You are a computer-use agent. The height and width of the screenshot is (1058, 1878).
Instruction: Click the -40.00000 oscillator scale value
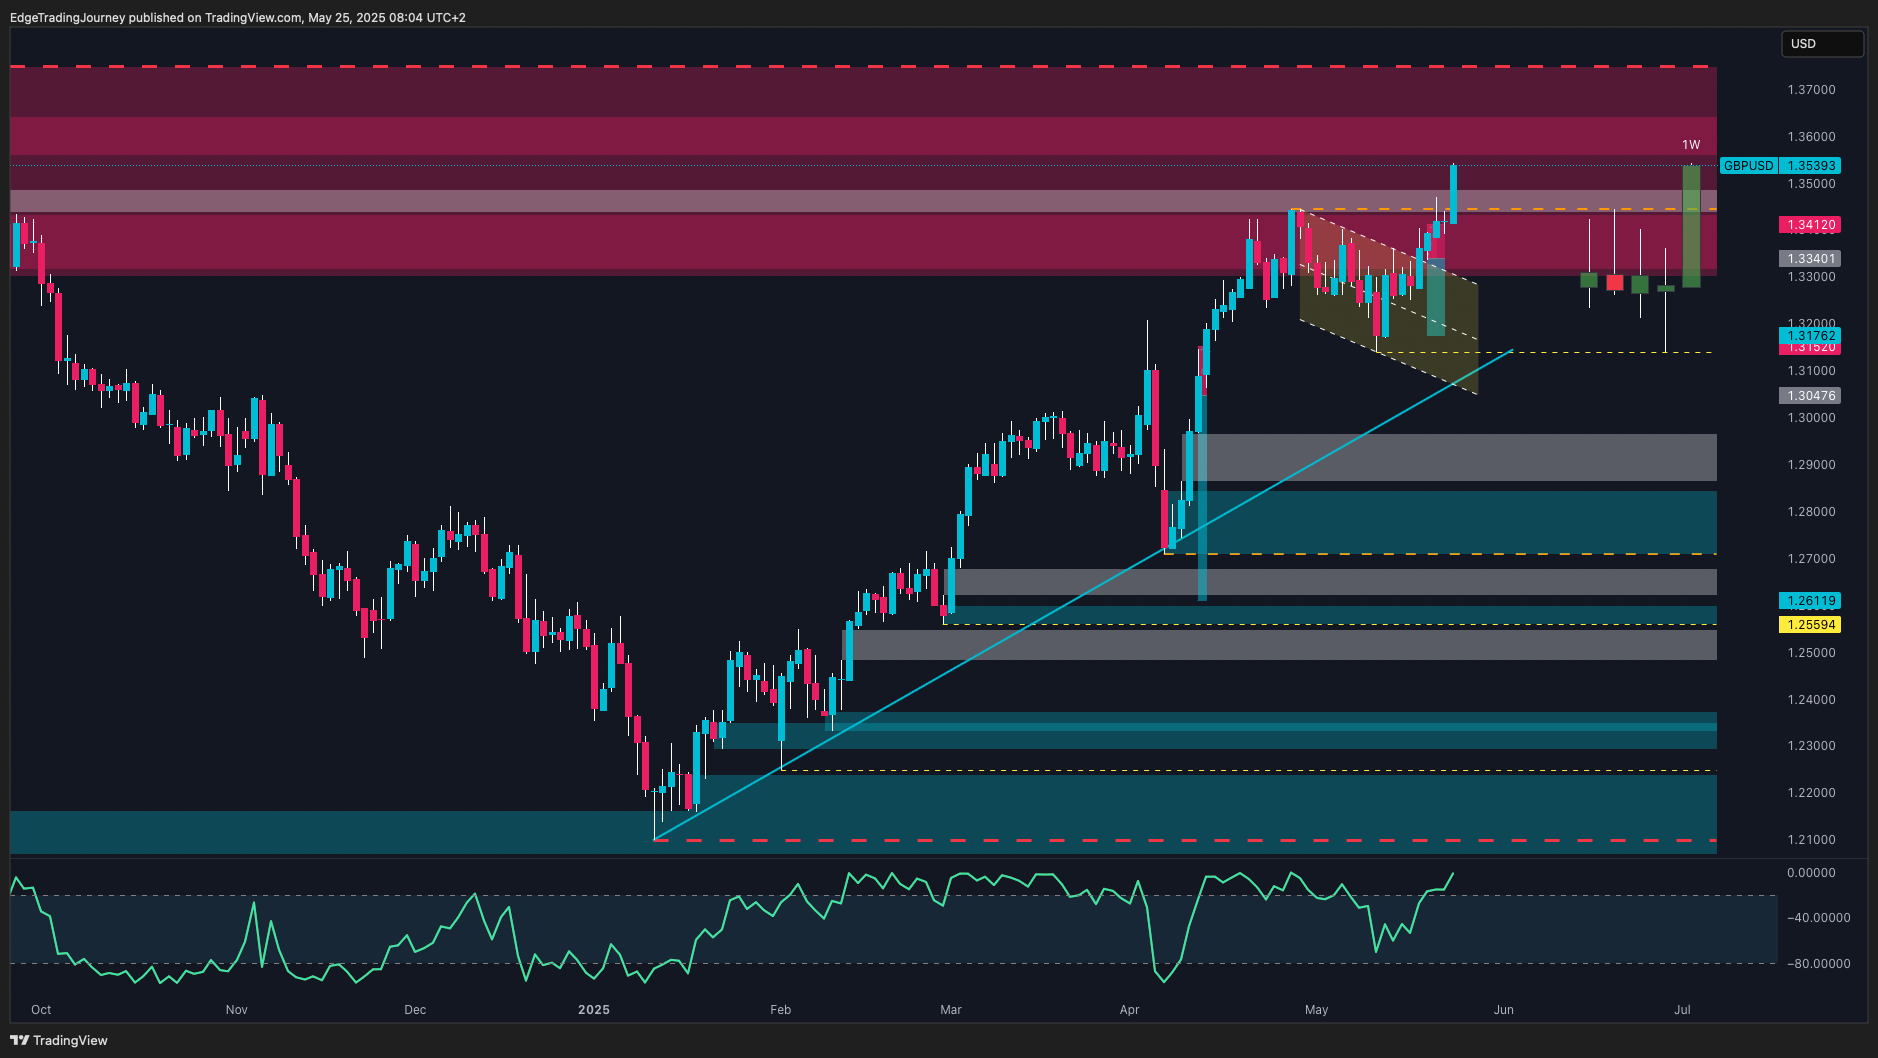tap(1818, 918)
